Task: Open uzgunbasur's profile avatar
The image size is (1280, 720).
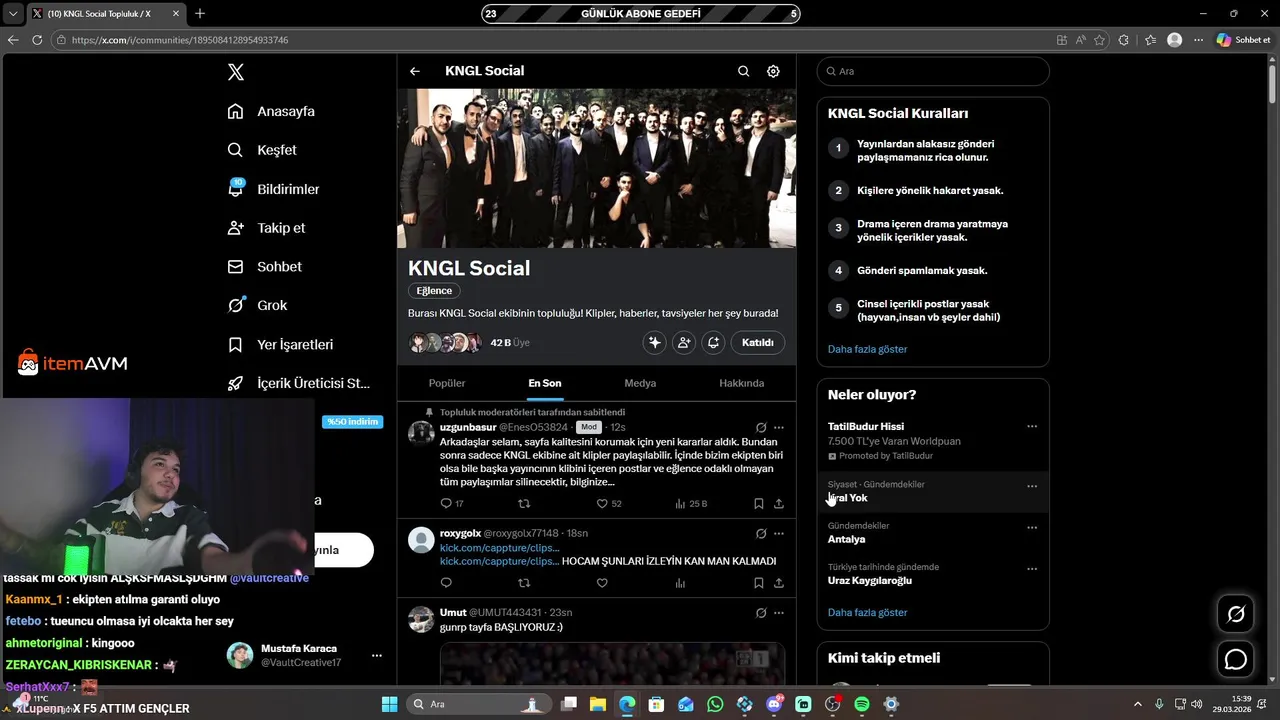Action: (421, 433)
